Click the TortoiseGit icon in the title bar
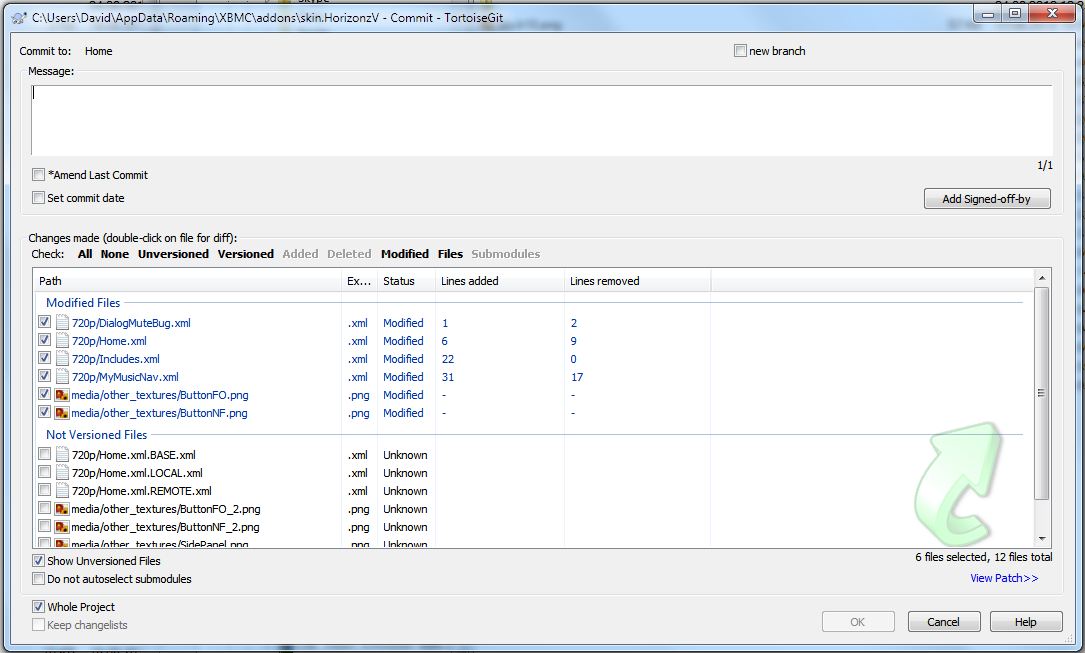The width and height of the screenshot is (1085, 653). 19,18
